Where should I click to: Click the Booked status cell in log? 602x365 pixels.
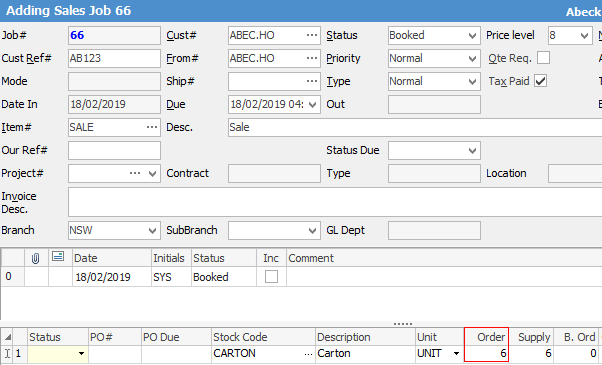pos(224,277)
